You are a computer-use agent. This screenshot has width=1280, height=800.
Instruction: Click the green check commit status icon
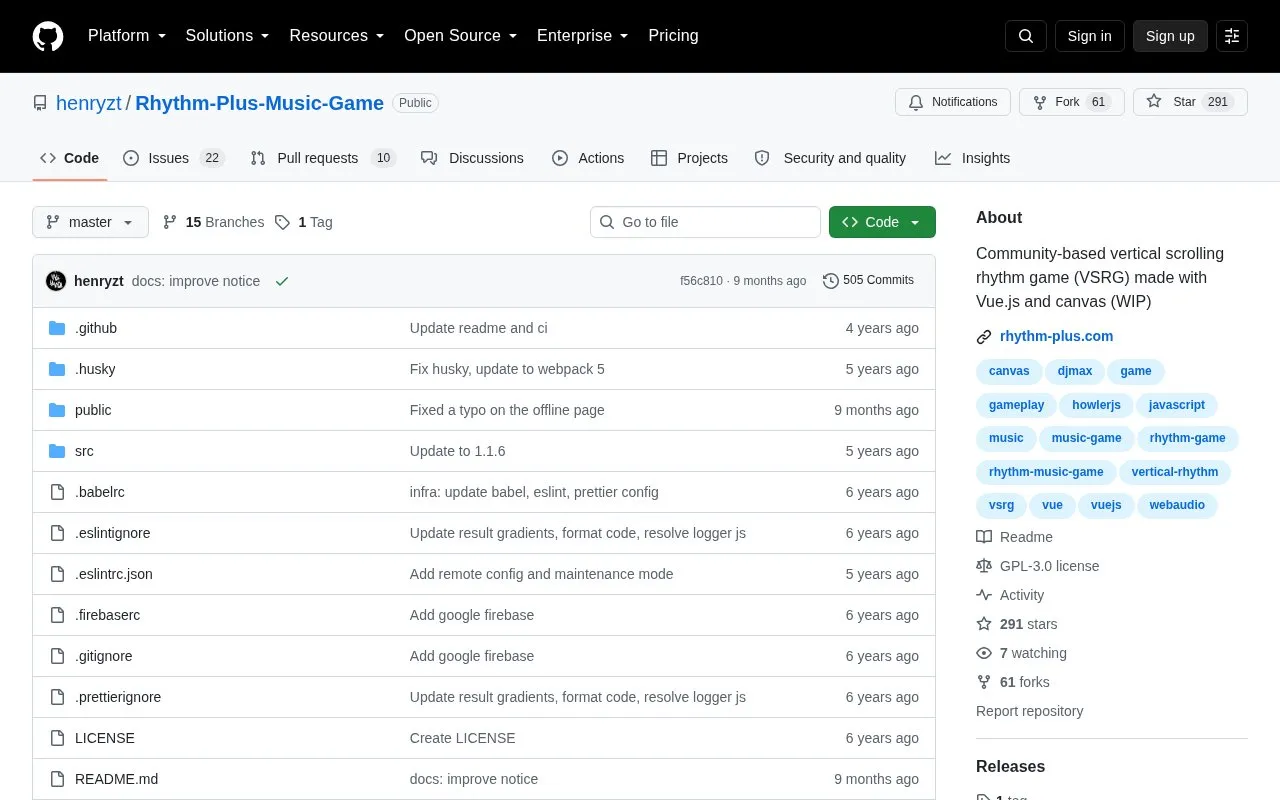(282, 281)
